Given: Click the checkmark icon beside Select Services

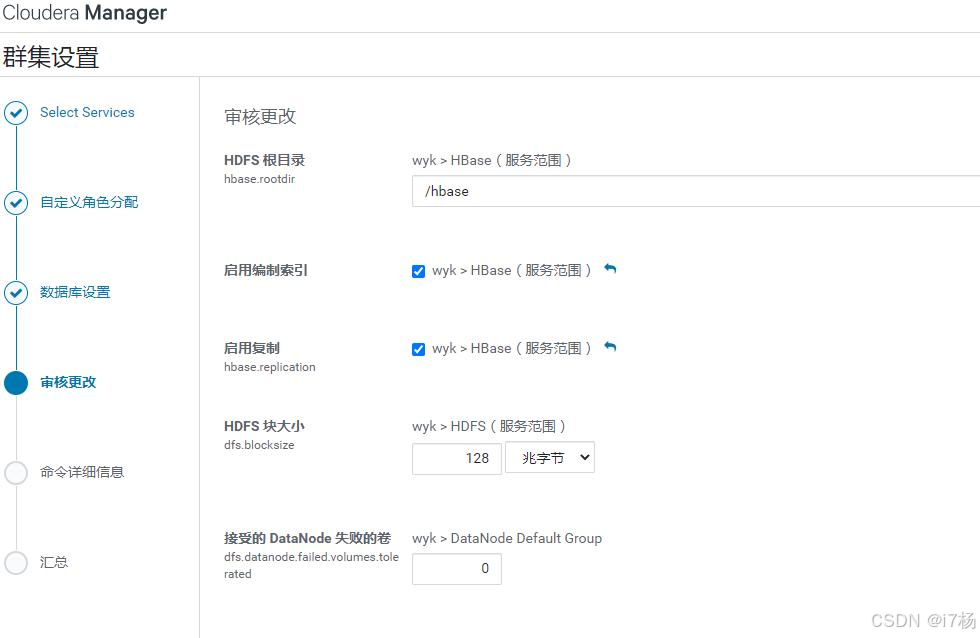Looking at the screenshot, I should pyautogui.click(x=16, y=112).
